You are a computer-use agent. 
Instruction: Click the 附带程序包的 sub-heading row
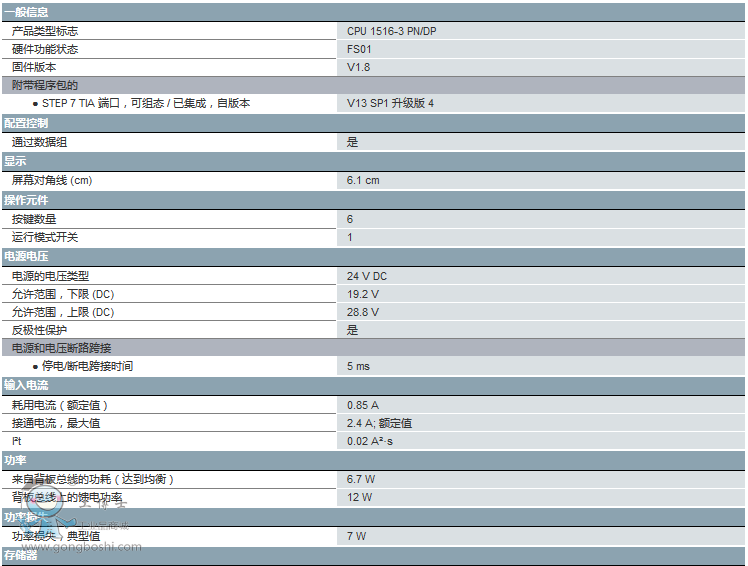tap(45, 85)
